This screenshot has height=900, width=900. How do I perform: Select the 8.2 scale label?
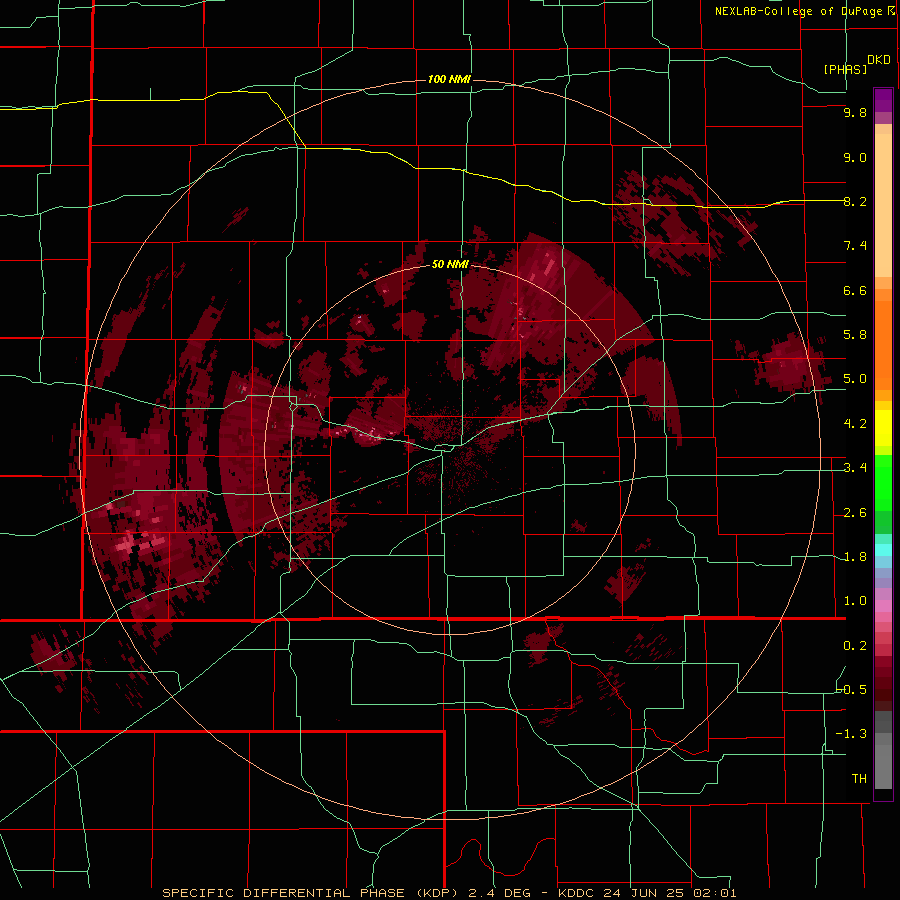click(855, 201)
